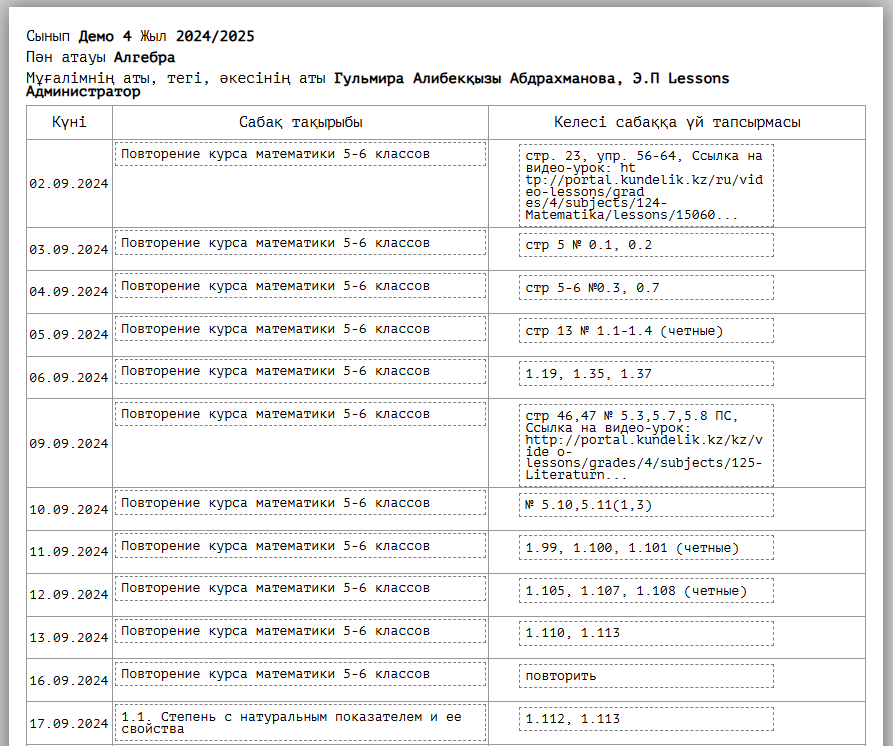
Task: Select the homework field '1.112, 1.113'
Action: 646,719
